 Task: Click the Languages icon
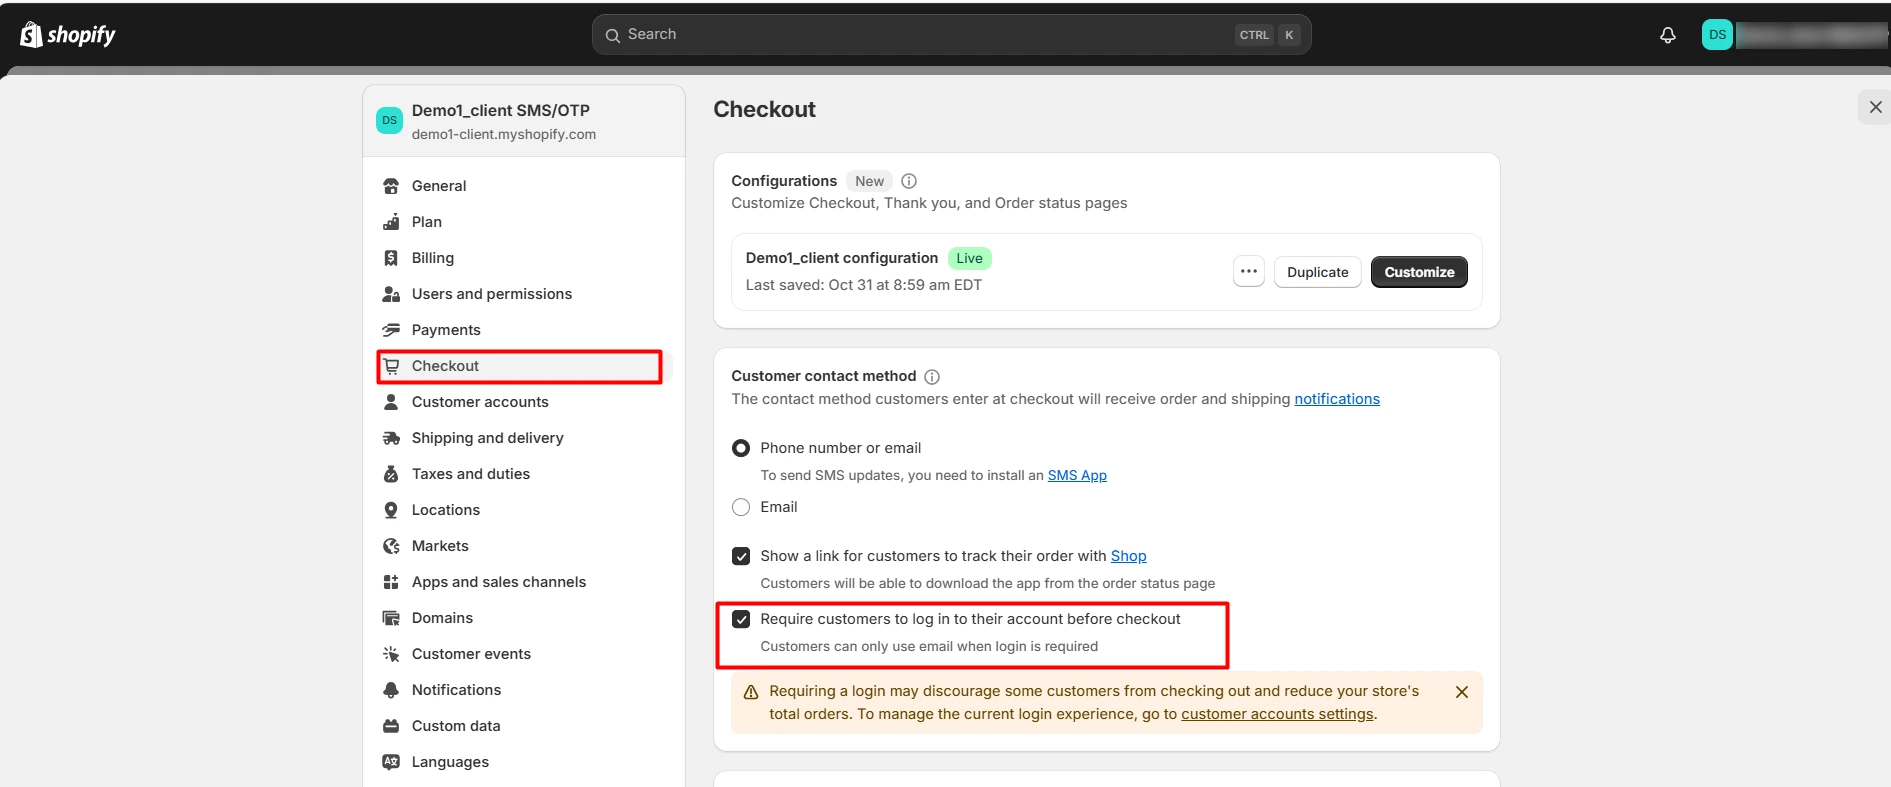tap(391, 762)
